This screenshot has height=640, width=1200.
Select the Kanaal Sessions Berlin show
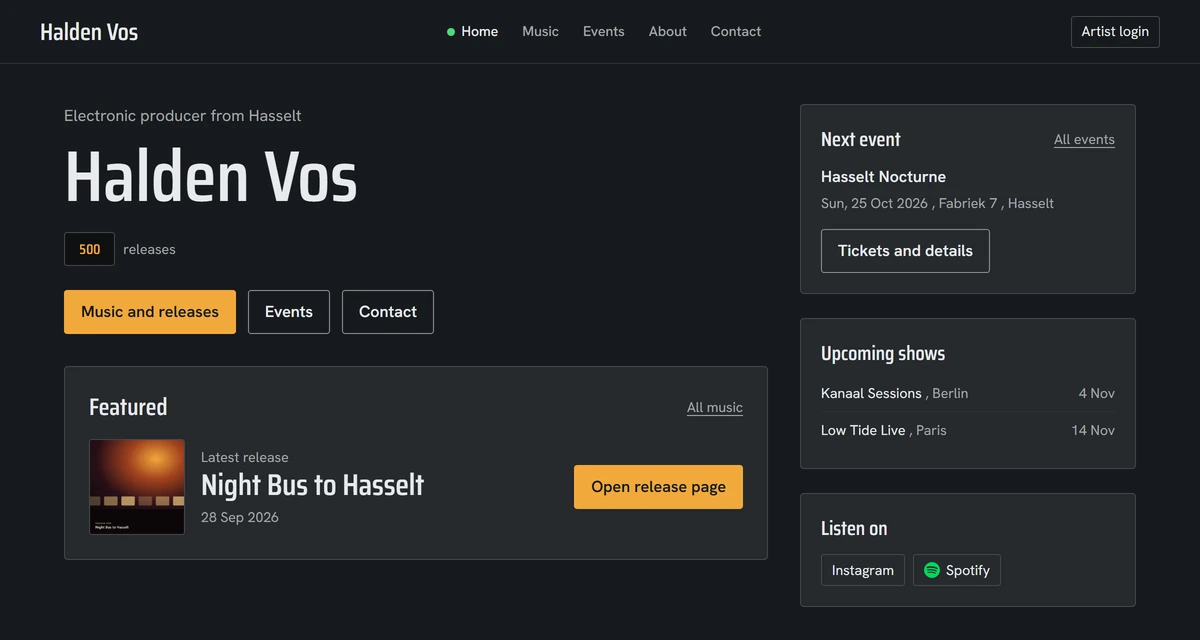968,393
